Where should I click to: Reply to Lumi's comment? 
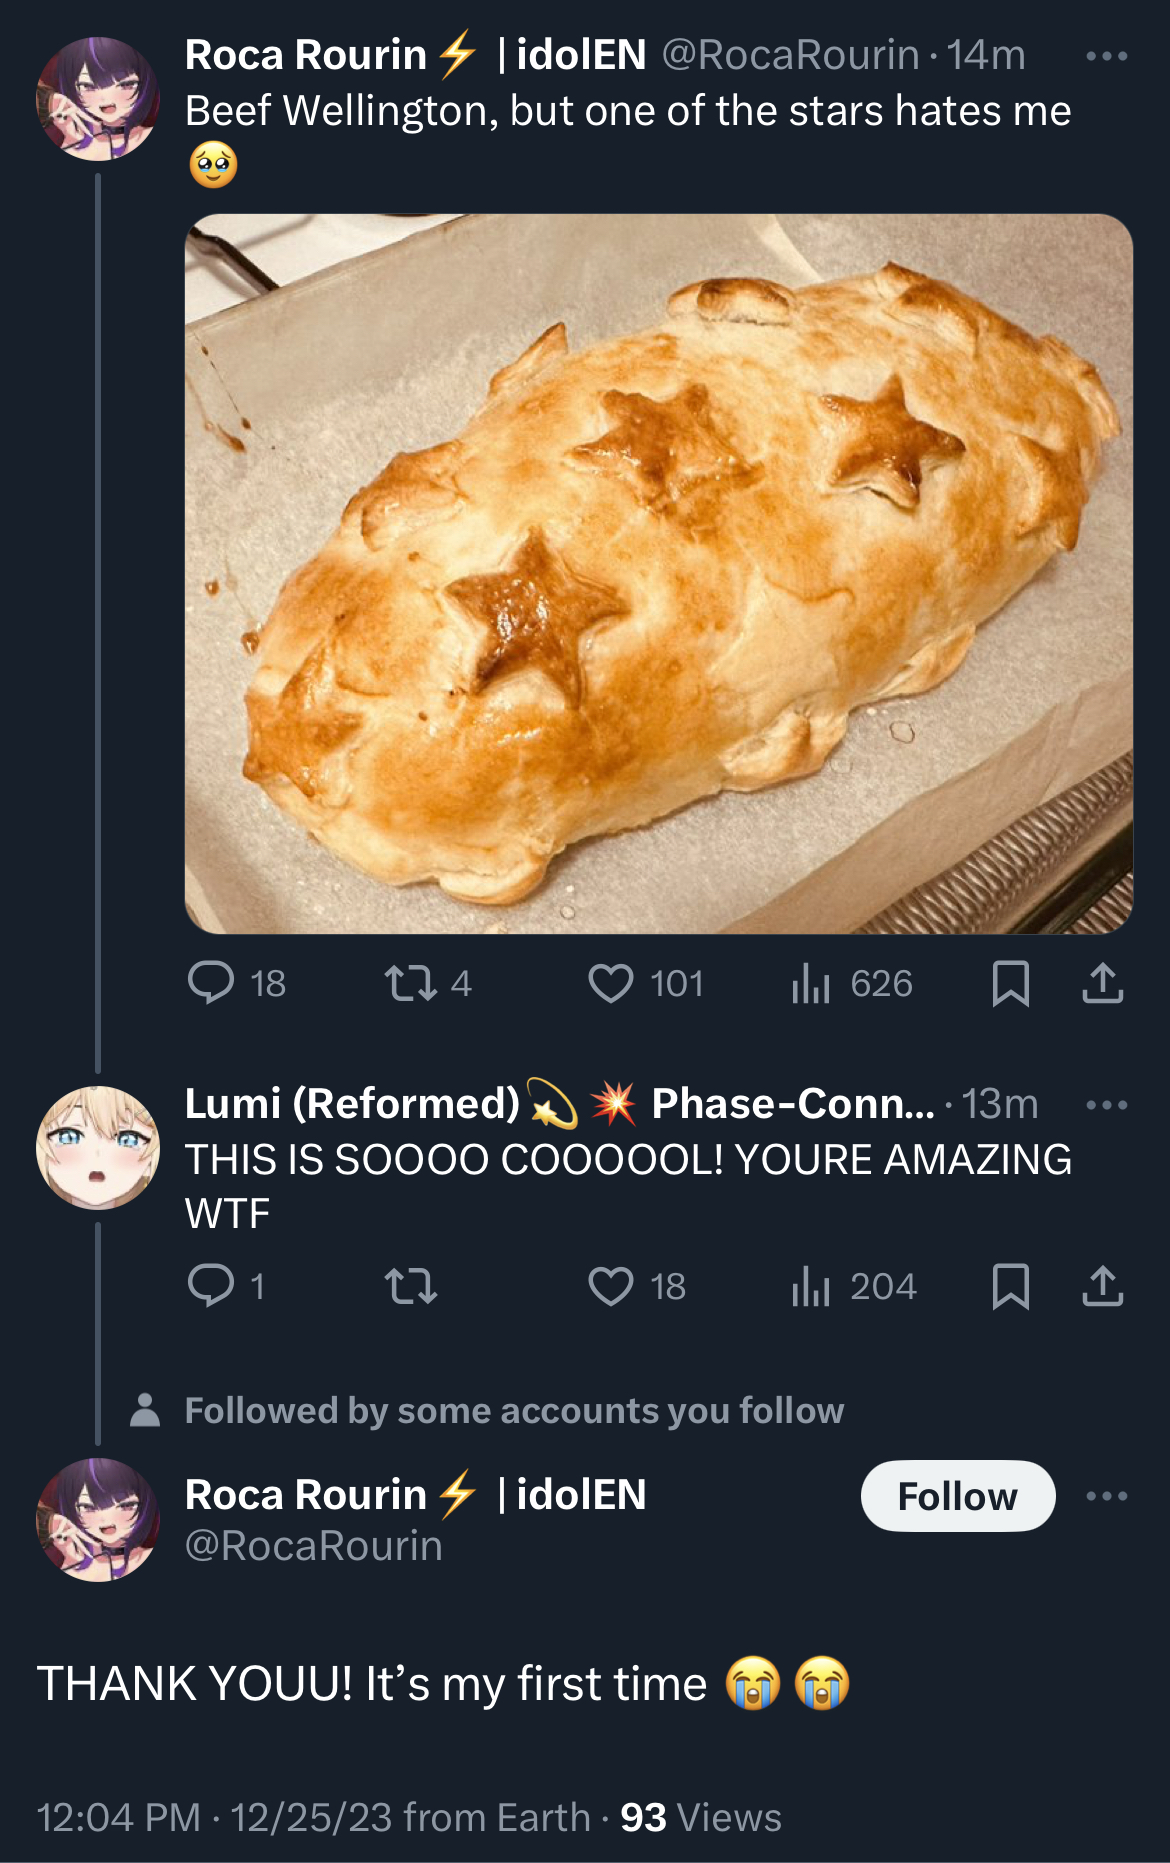click(211, 1285)
